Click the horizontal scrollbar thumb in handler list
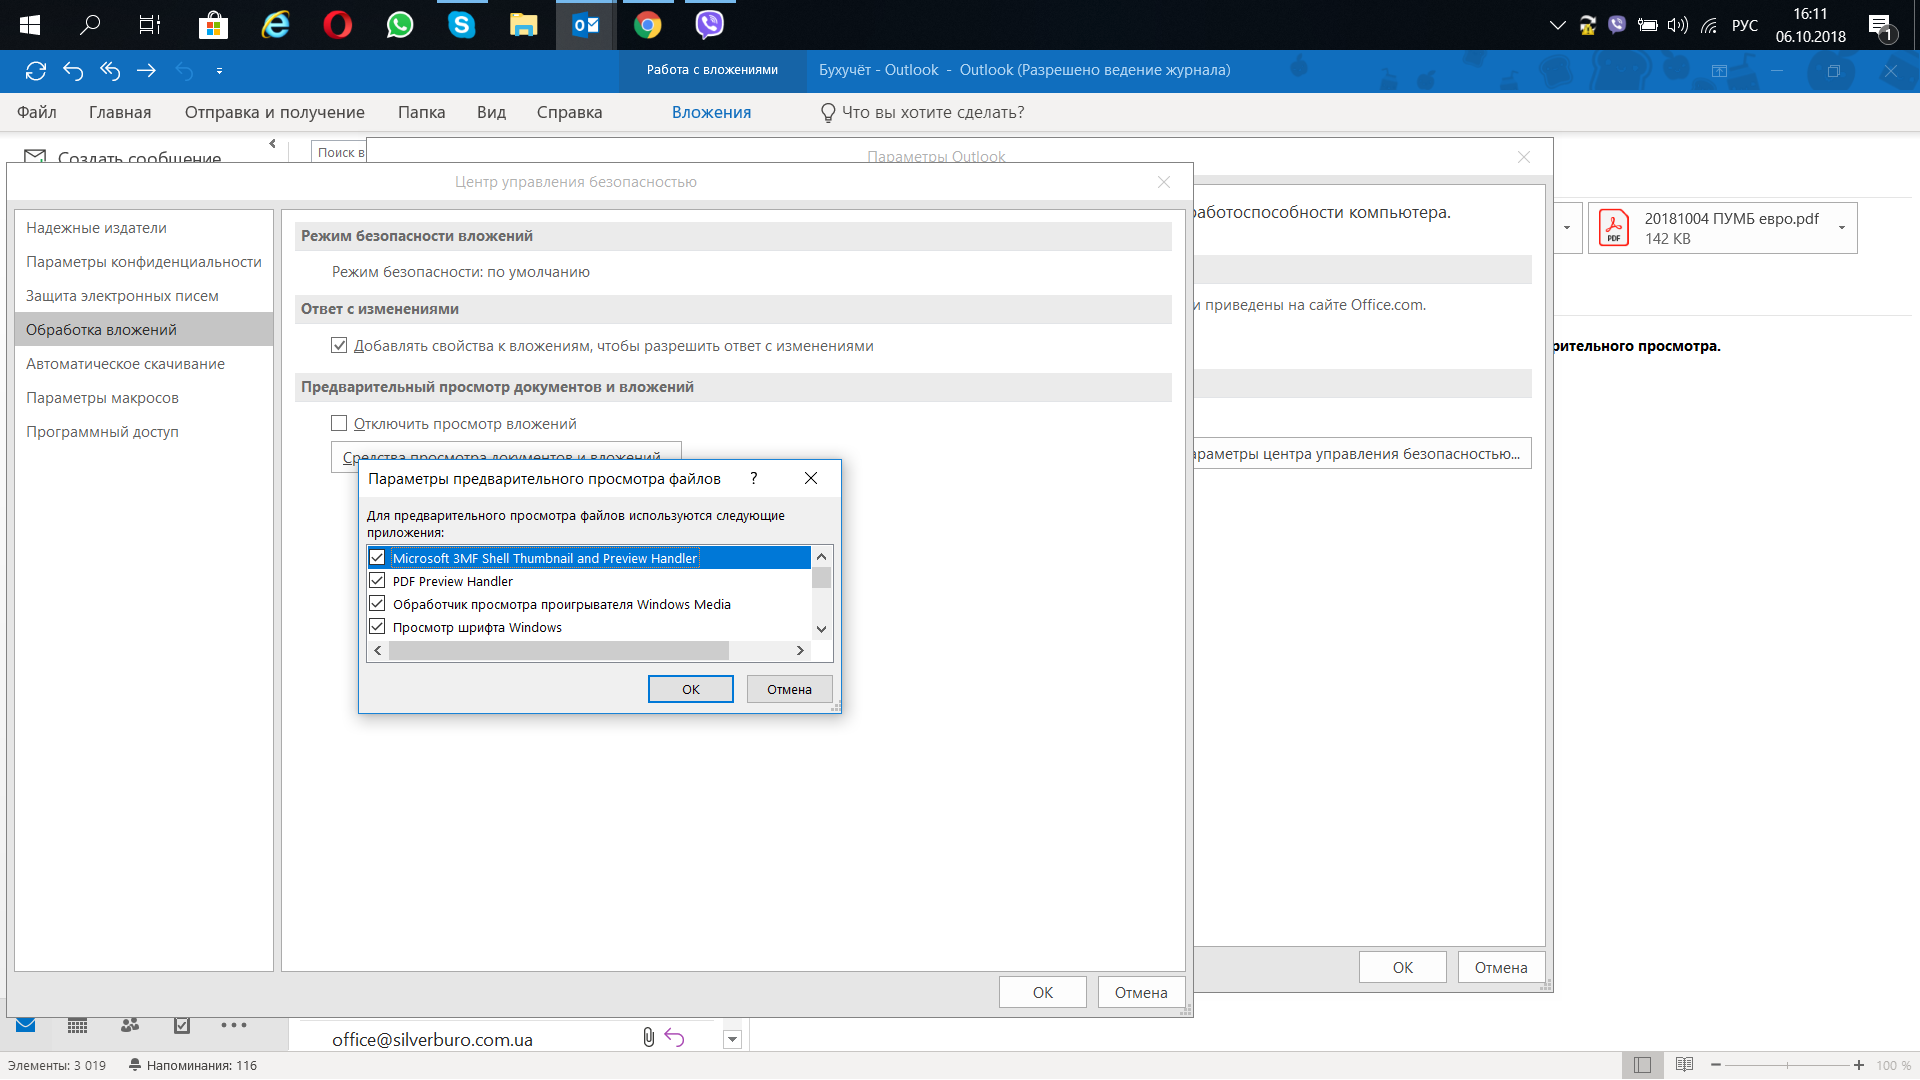This screenshot has width=1920, height=1080. pos(558,650)
